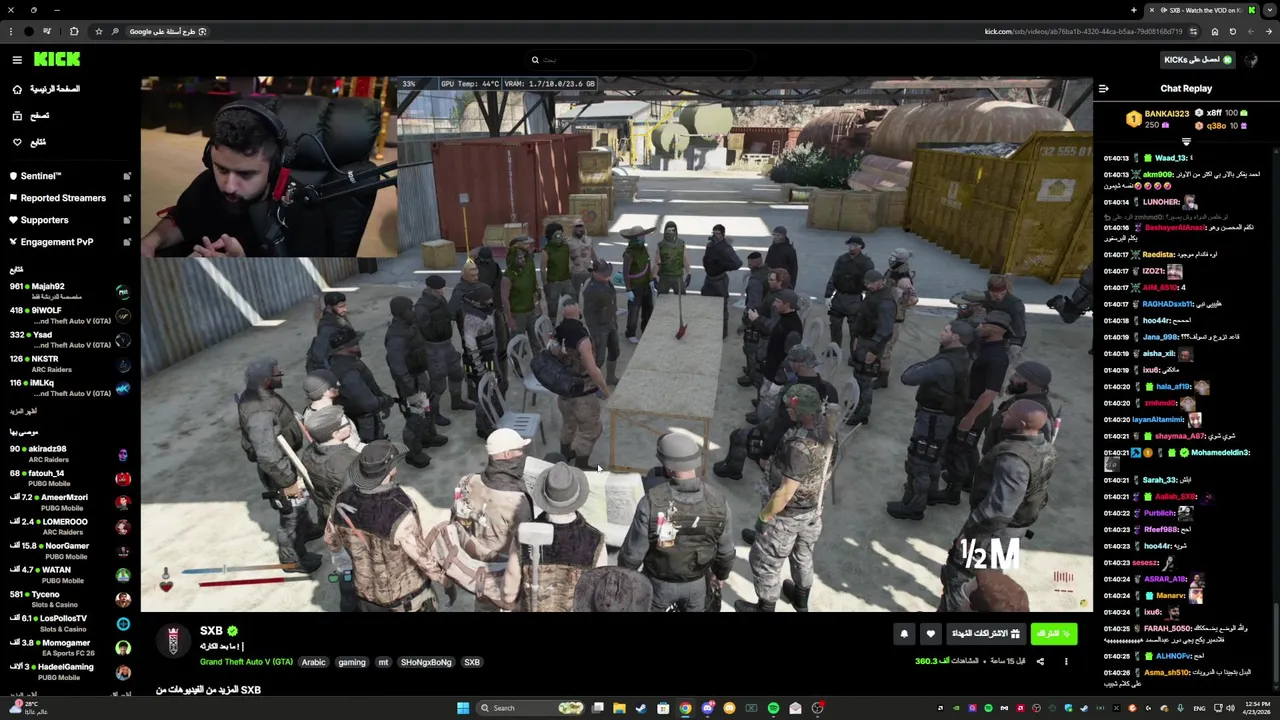Open followed channel 9iWOLF

[x=70, y=315]
